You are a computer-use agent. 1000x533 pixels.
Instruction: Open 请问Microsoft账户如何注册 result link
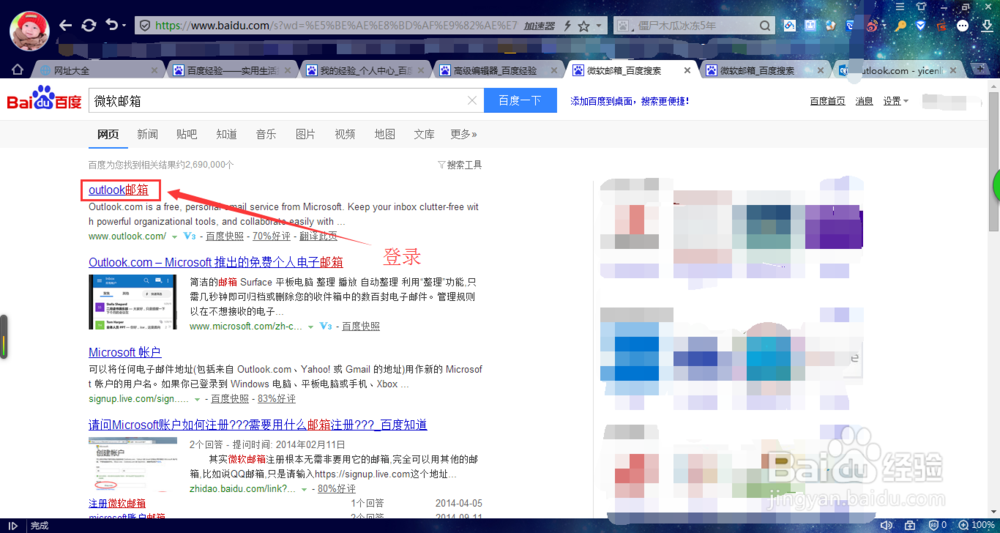[x=258, y=425]
